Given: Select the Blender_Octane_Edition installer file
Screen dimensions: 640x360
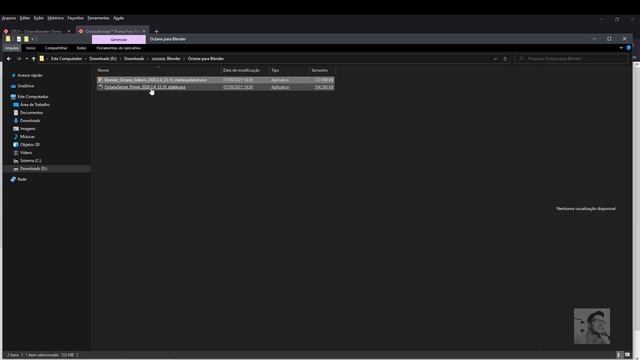Looking at the screenshot, I should click(216, 80).
